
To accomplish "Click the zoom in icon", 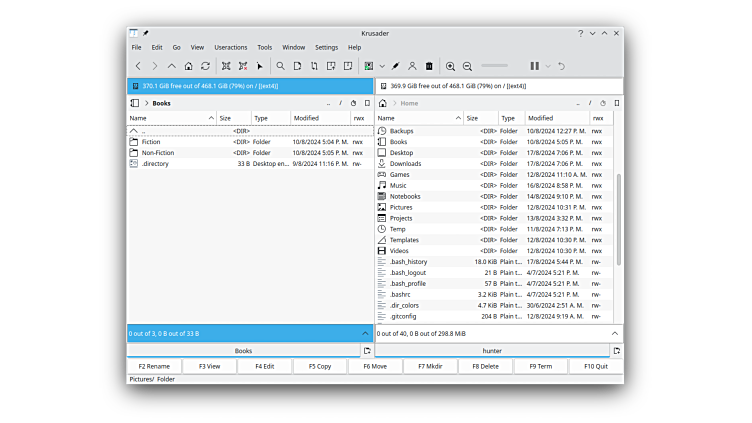I will pos(450,66).
